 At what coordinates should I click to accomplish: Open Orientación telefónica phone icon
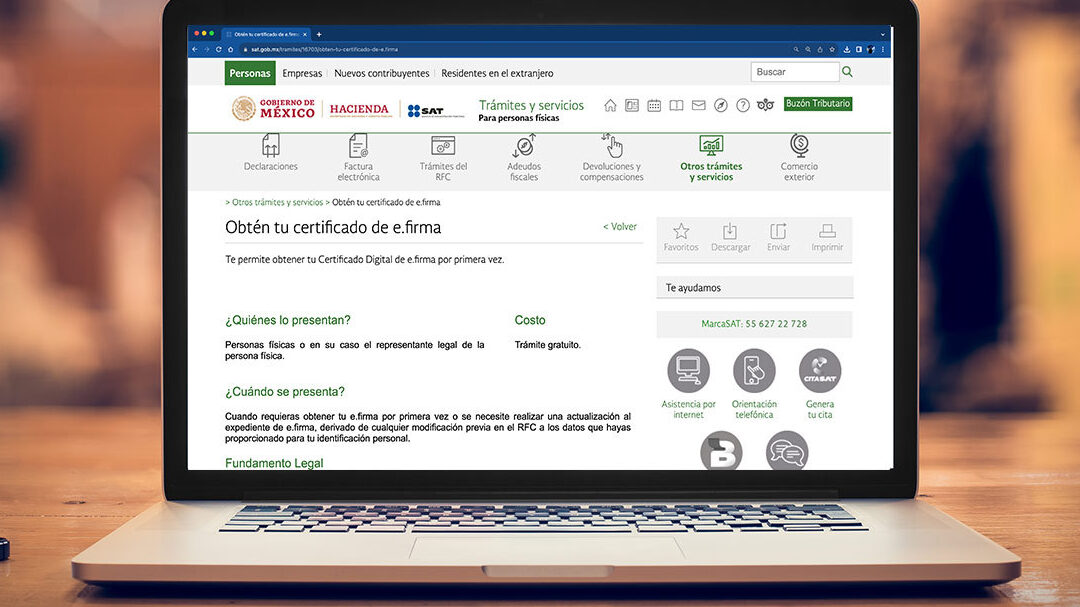(x=754, y=371)
